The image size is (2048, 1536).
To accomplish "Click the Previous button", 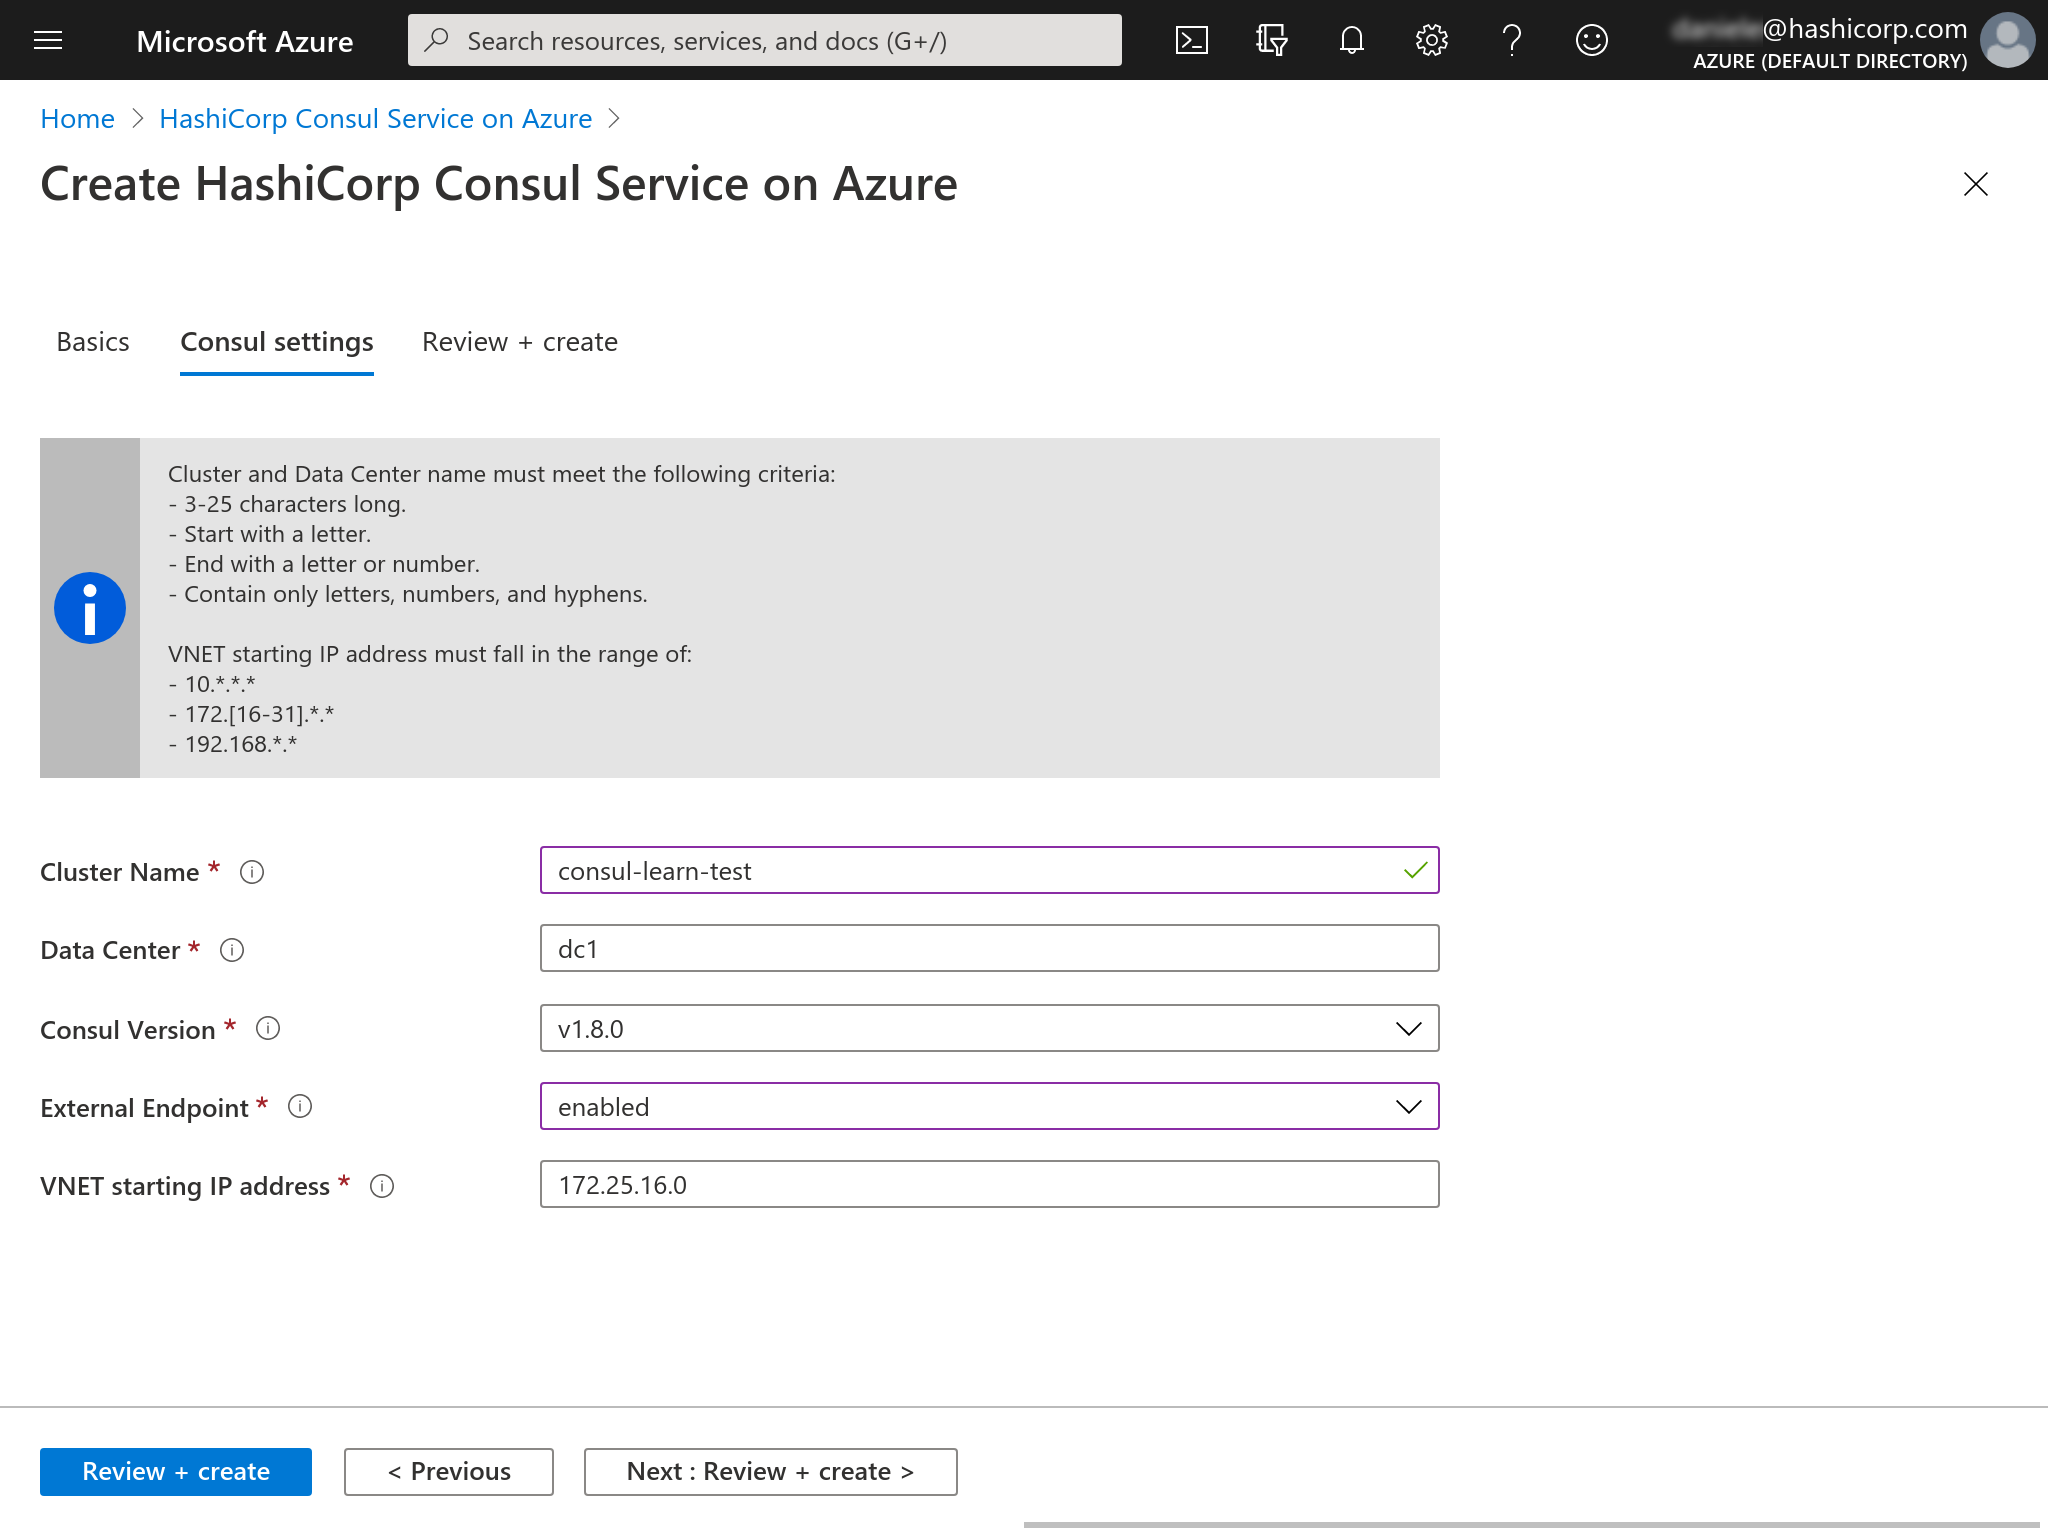I will coord(449,1472).
